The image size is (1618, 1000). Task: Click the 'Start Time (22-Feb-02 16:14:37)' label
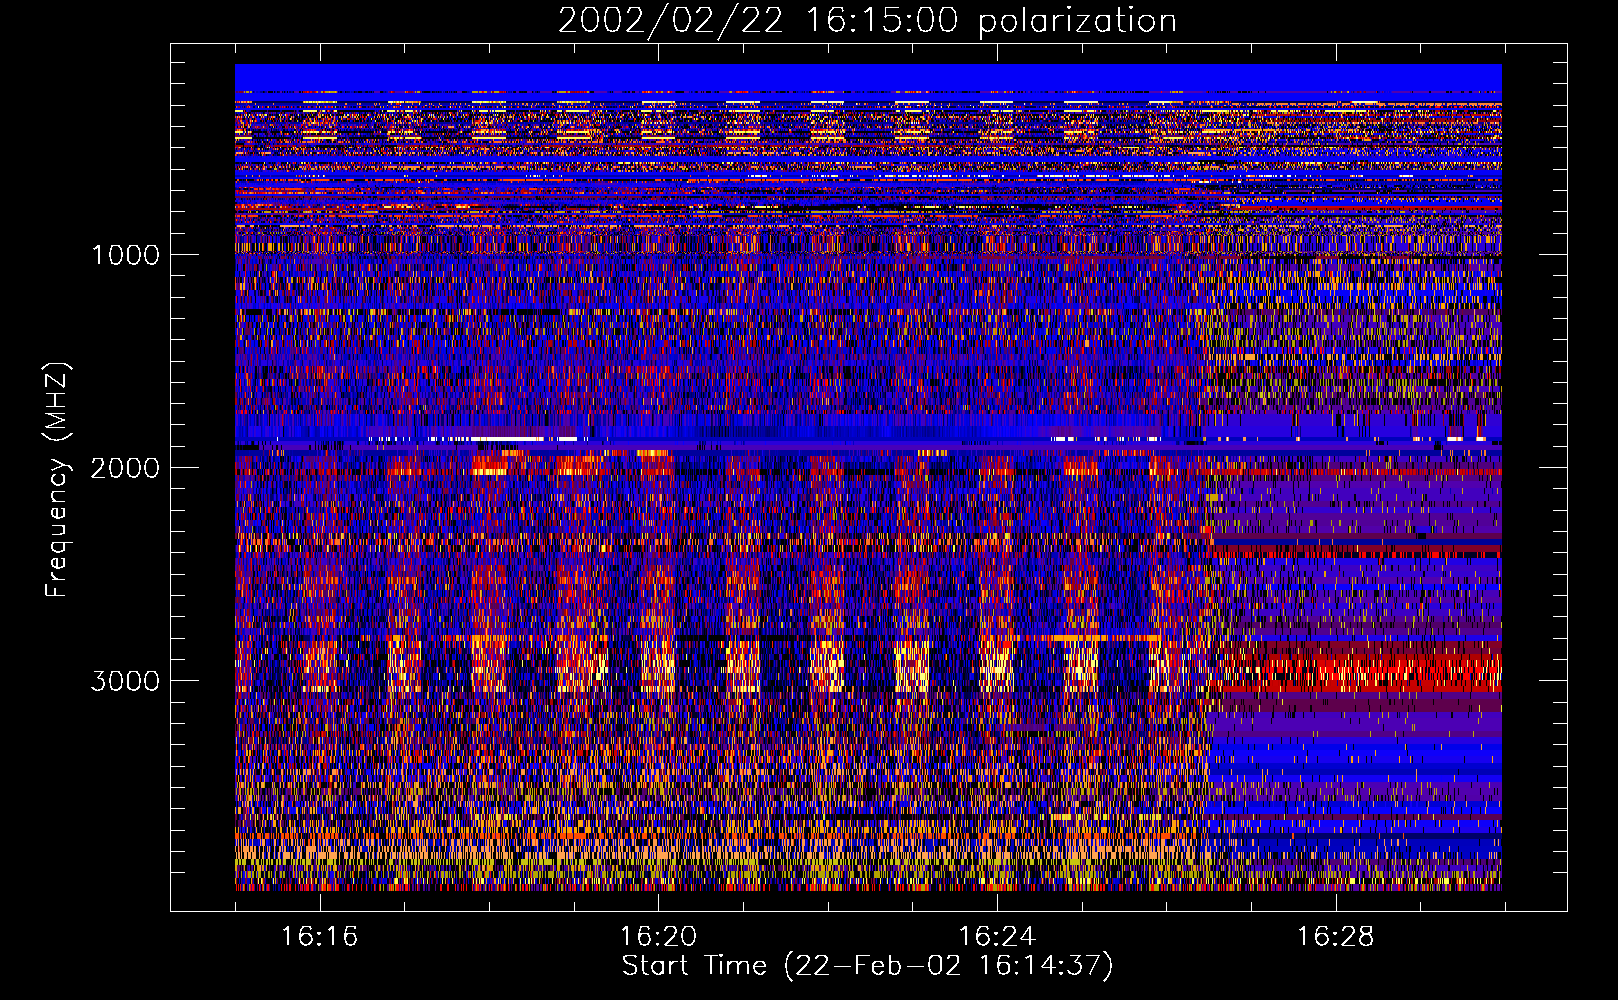[x=867, y=966]
